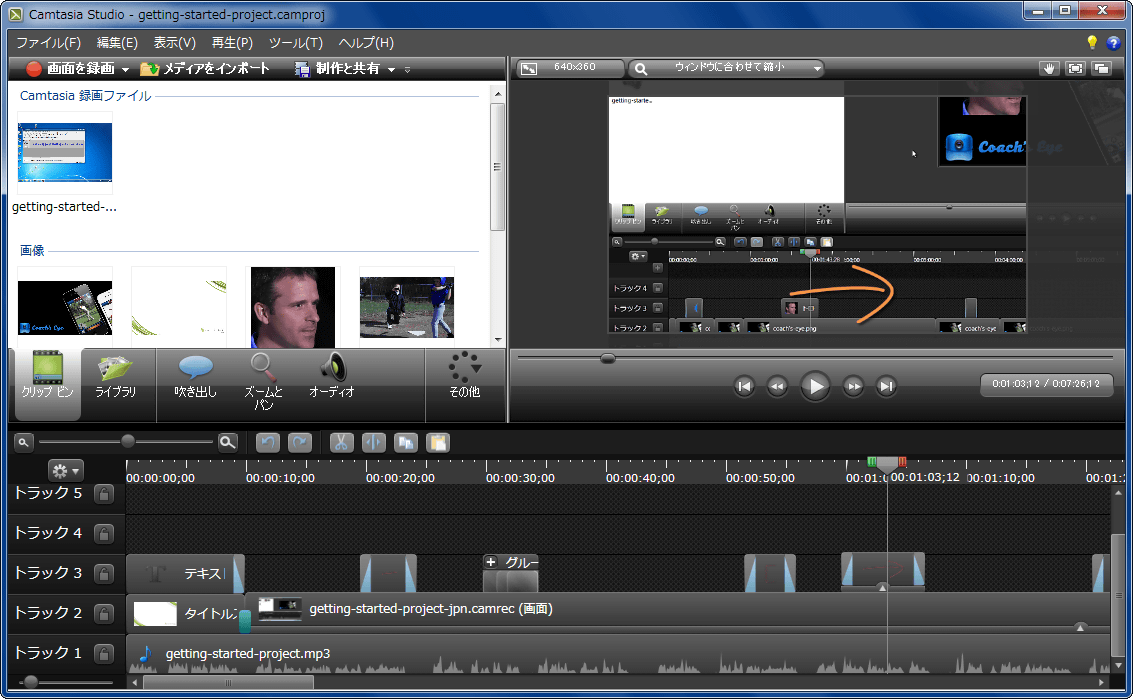Click the light bulb tips icon
Viewport: 1133px width, 699px height.
point(1092,43)
